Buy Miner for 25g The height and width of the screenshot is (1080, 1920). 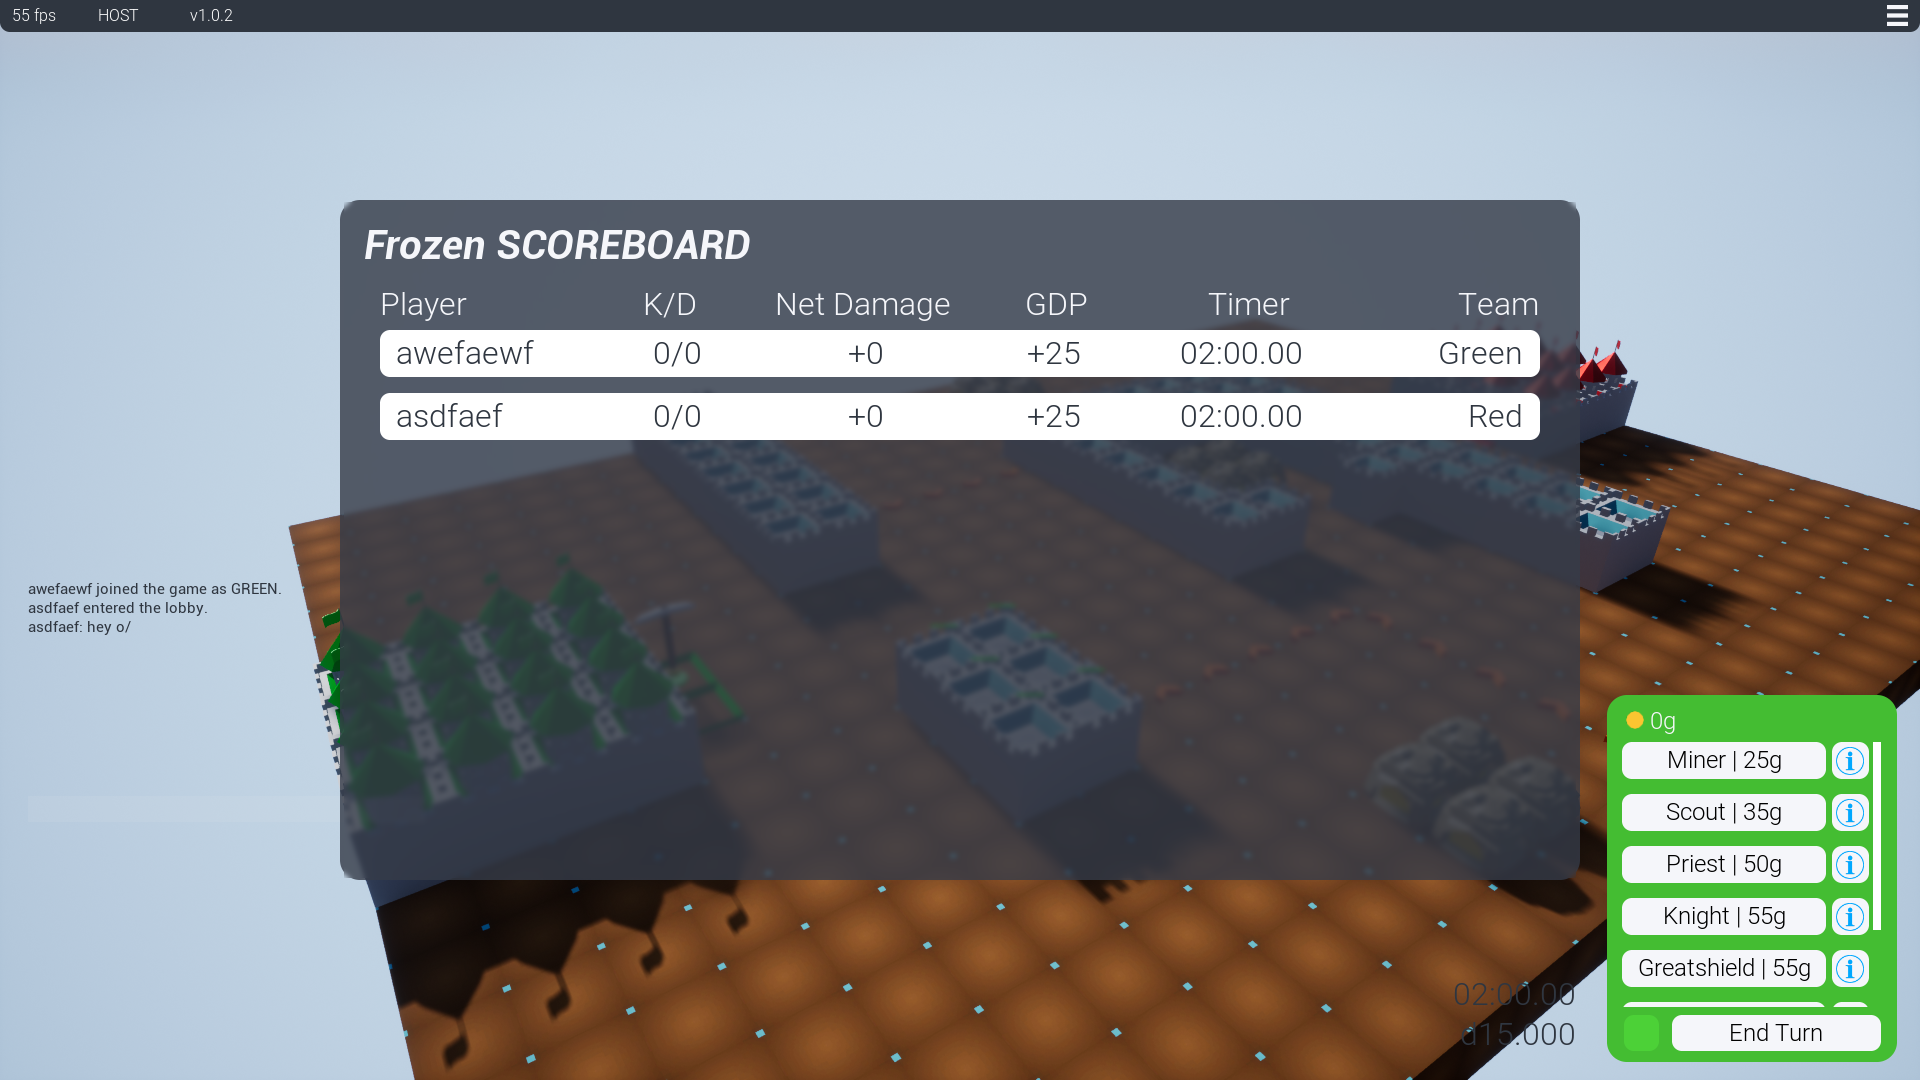pos(1723,761)
